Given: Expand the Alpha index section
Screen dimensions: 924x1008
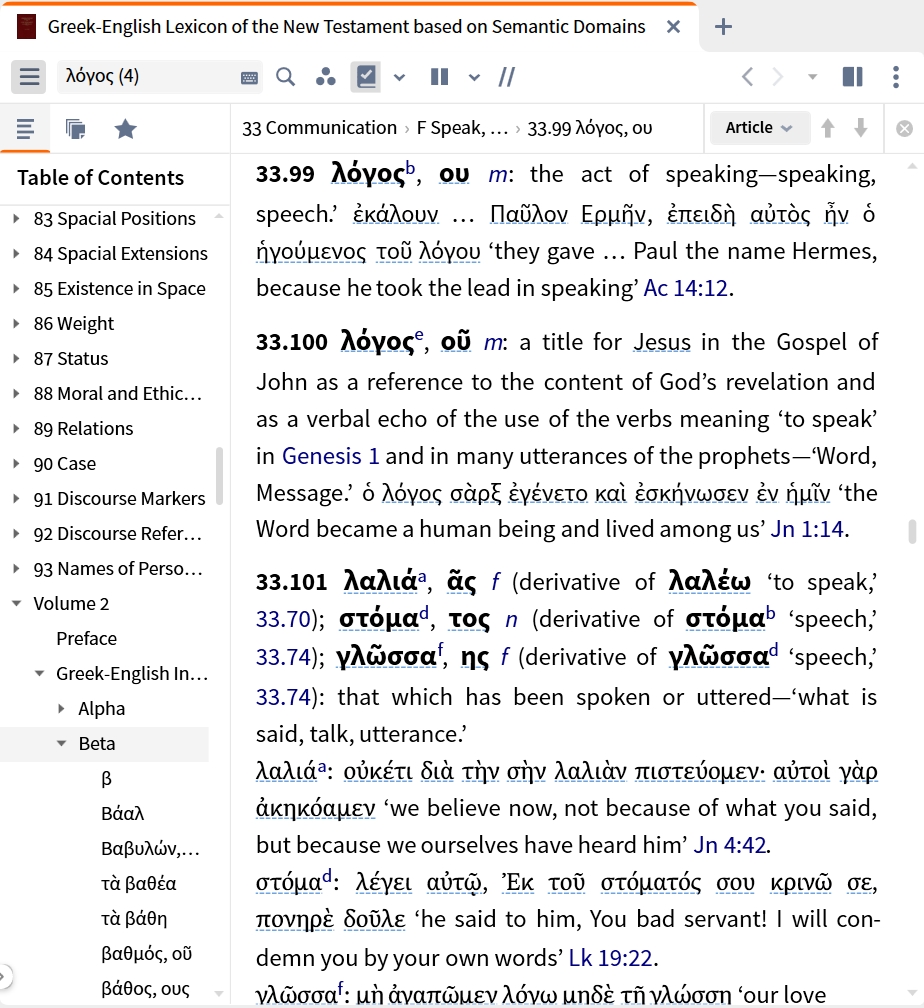Looking at the screenshot, I should [x=62, y=708].
